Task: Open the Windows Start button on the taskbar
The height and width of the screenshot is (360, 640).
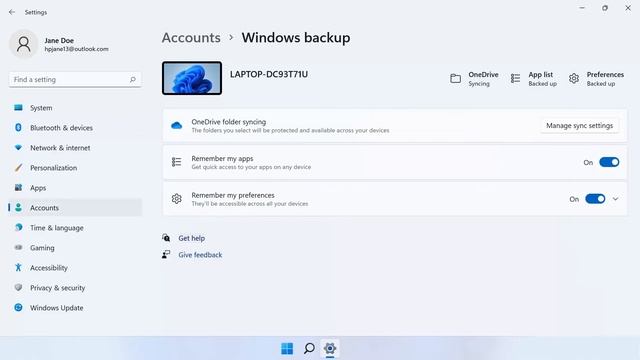Action: pos(287,348)
